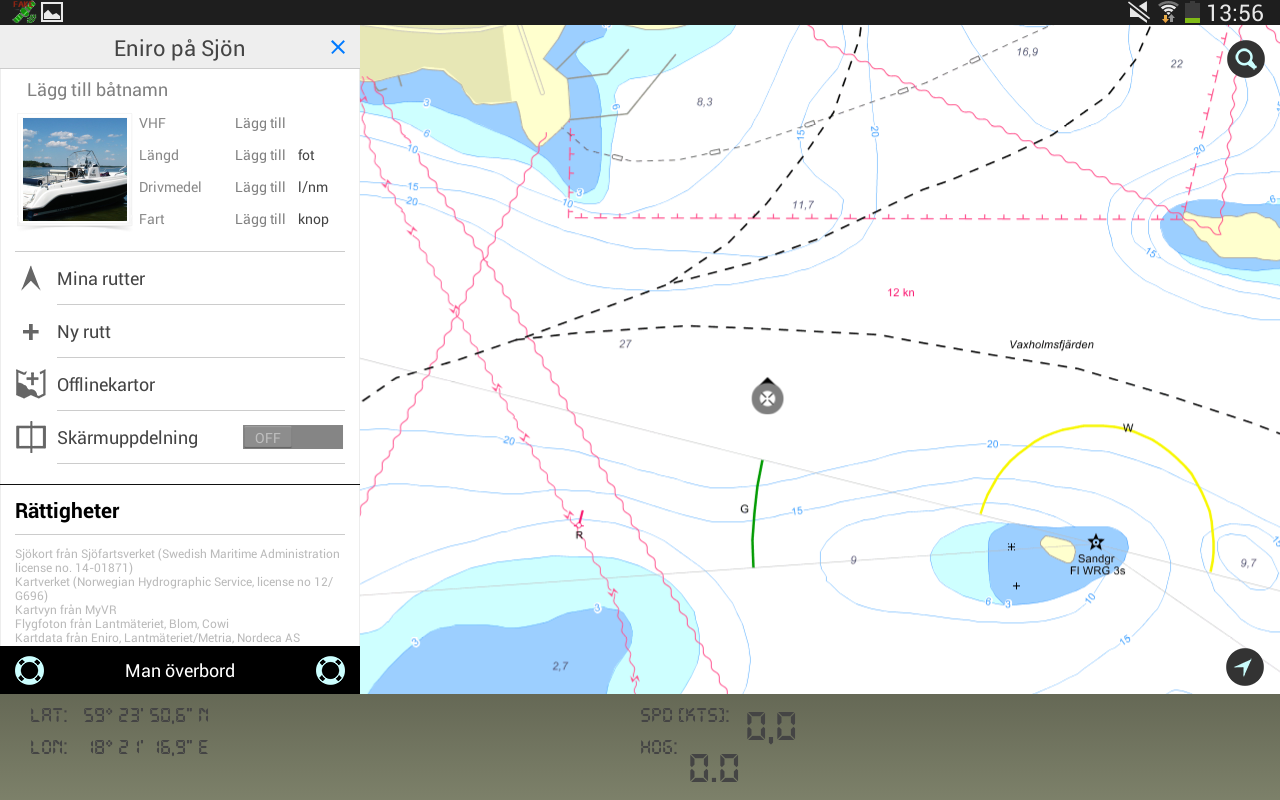
Task: Add Drivmedel value in l/nm
Action: tap(260, 187)
